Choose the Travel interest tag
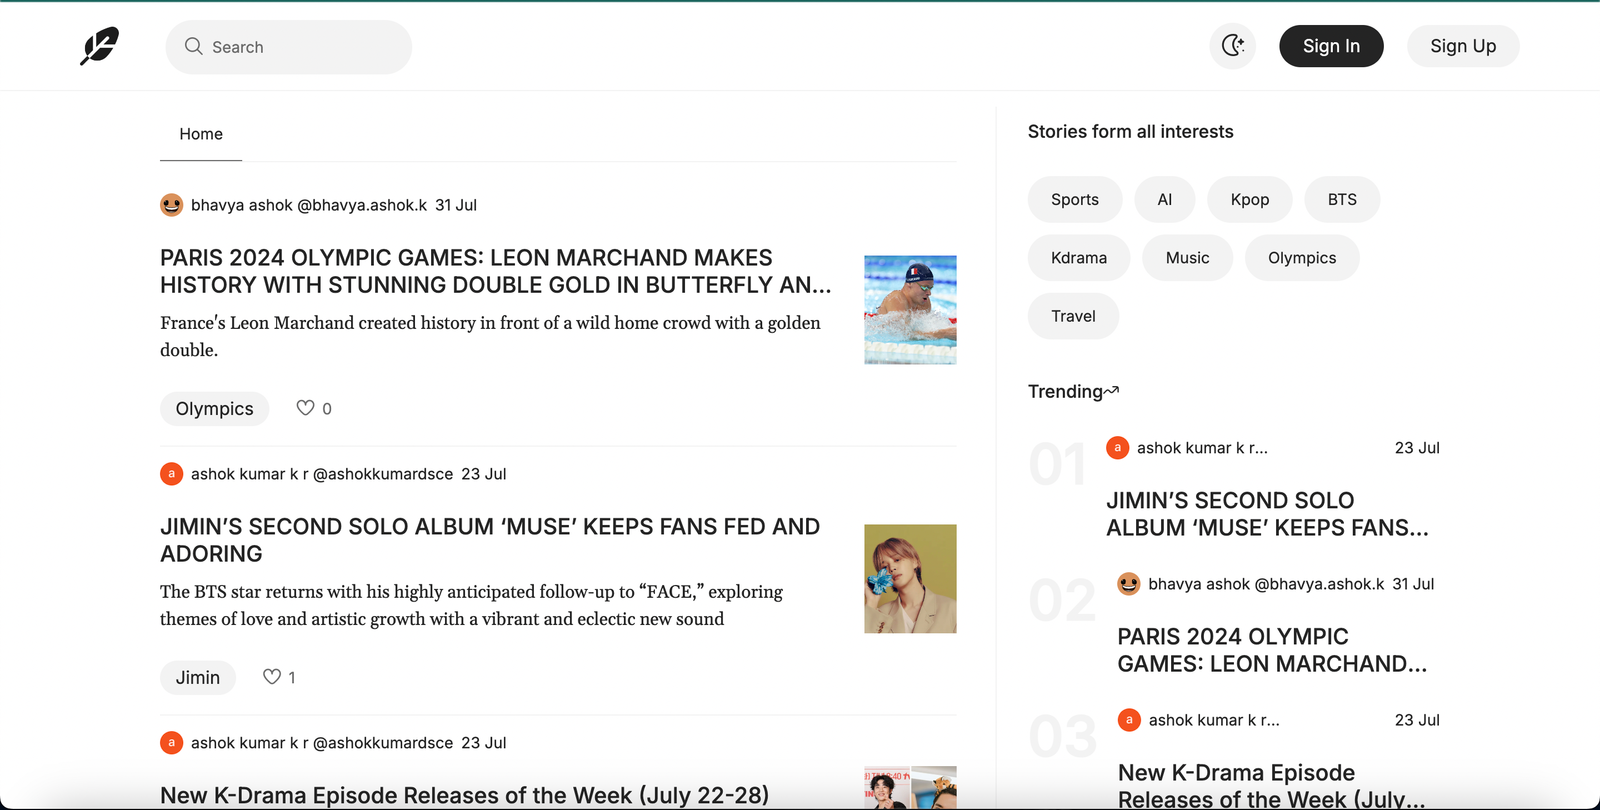Screen dimensions: 1600x810 tap(1073, 316)
